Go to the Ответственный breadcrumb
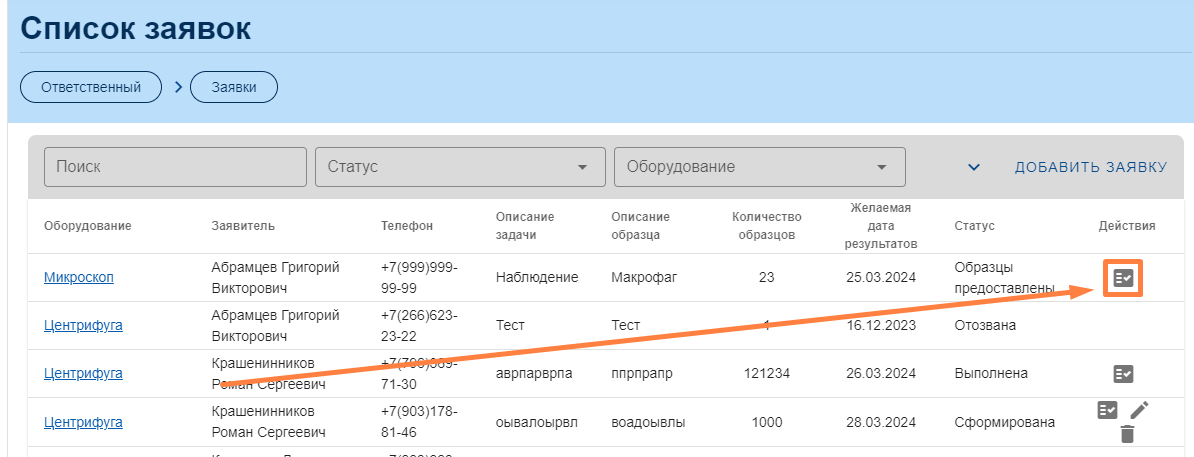This screenshot has width=1194, height=457. (x=91, y=87)
